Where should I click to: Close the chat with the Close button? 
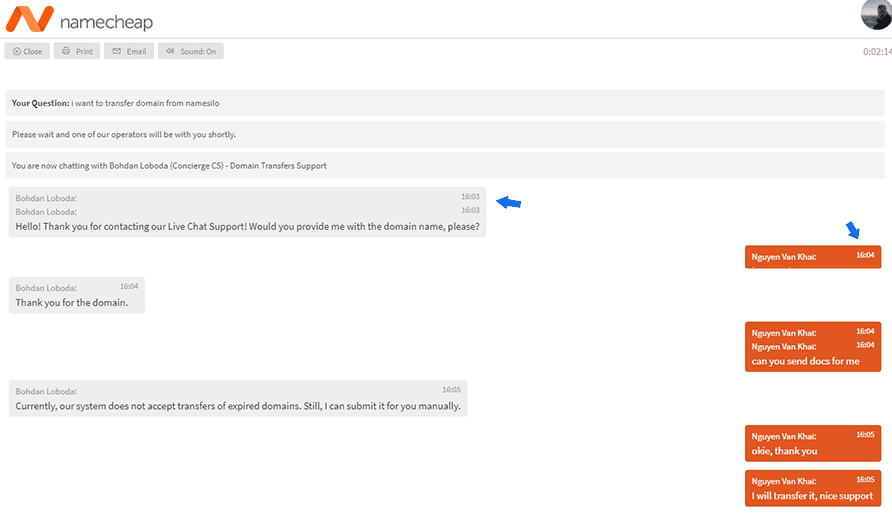click(x=27, y=51)
